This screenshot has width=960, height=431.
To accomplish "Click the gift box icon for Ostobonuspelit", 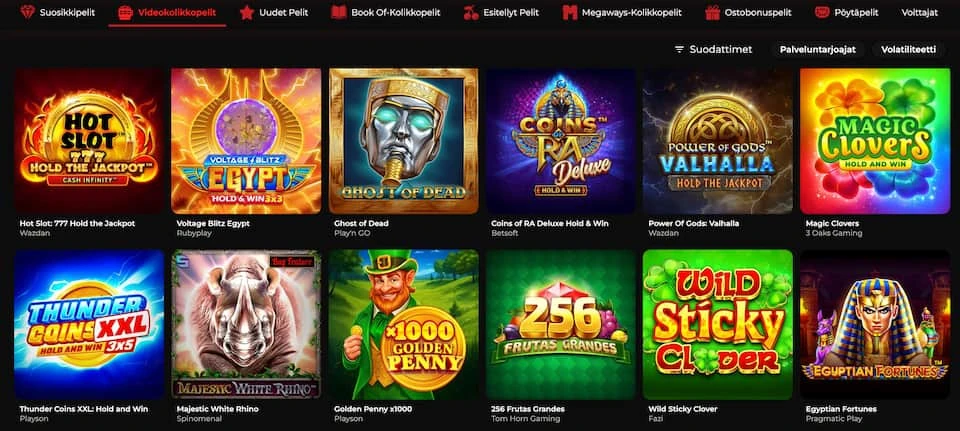I will click(712, 12).
